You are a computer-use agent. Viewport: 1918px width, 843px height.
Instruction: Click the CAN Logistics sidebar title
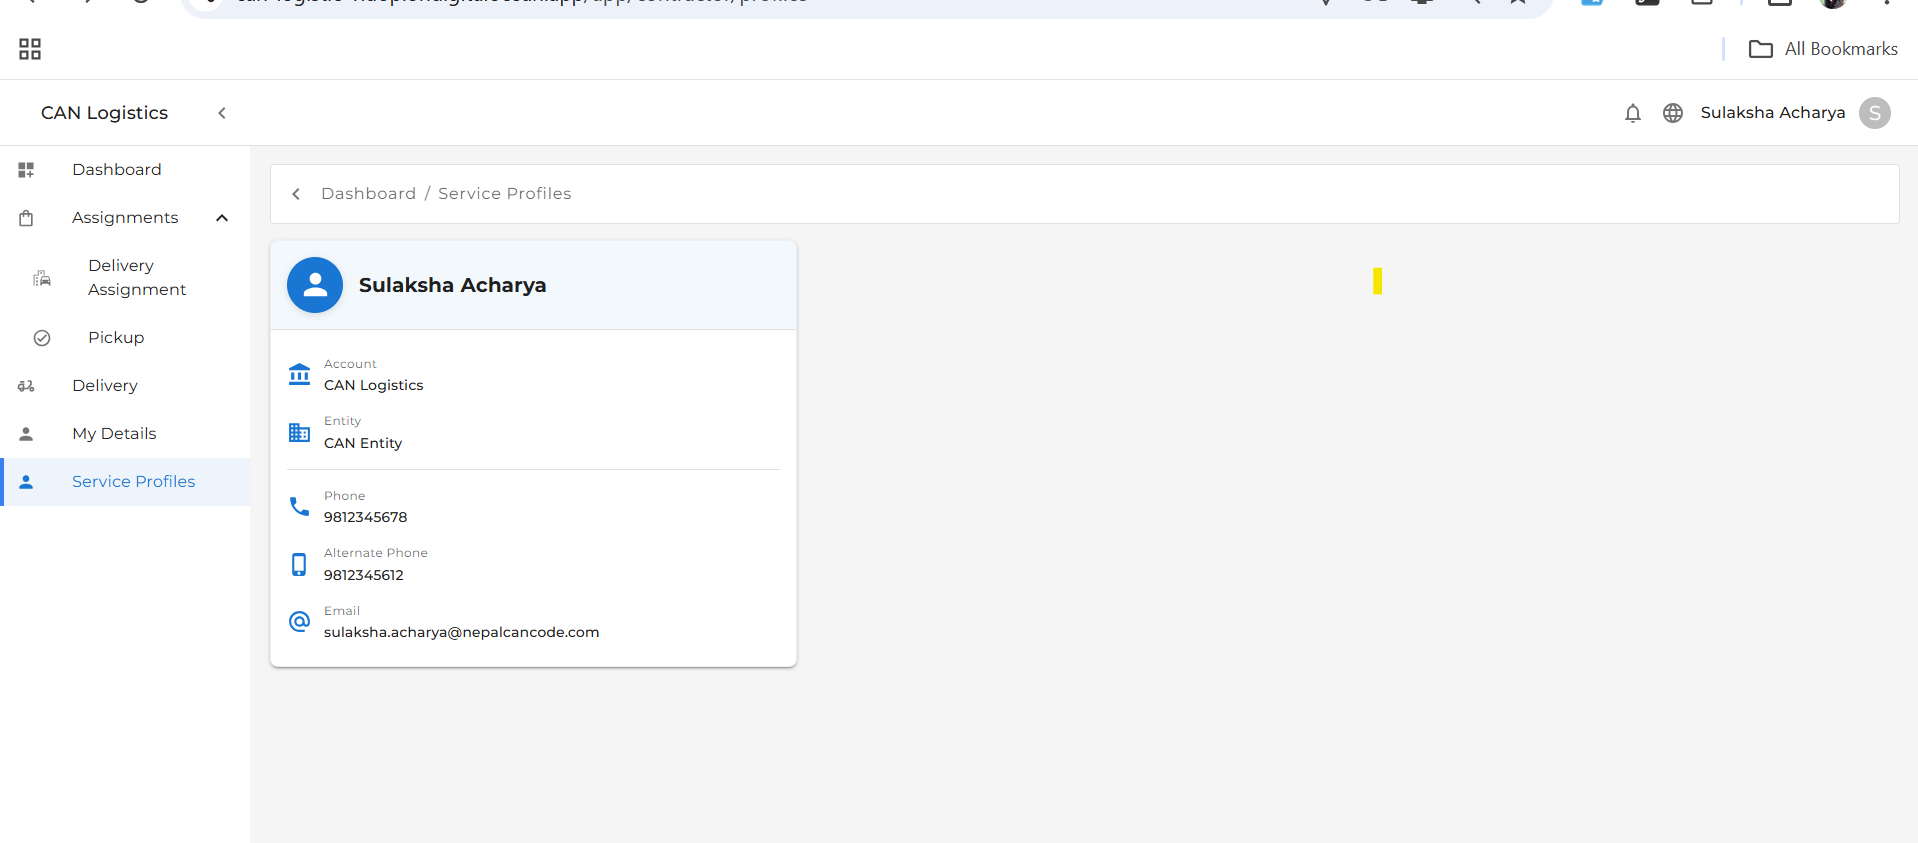(104, 113)
